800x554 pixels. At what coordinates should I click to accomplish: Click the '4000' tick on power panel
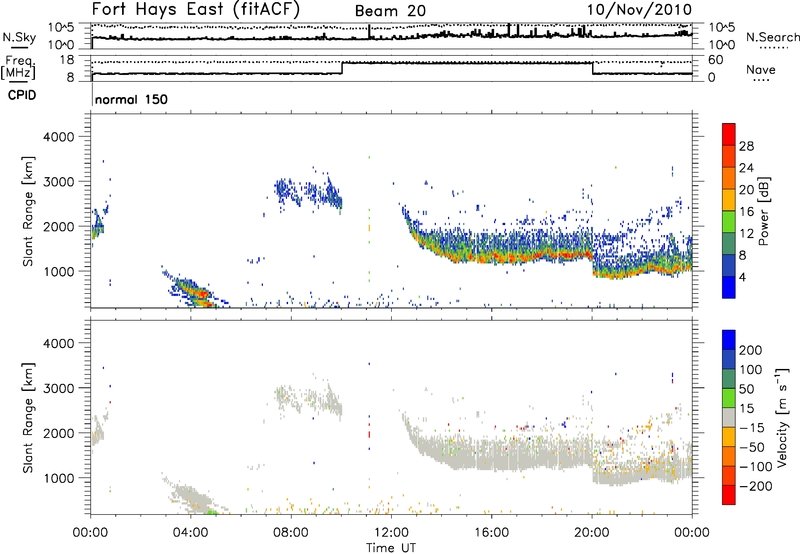58,137
